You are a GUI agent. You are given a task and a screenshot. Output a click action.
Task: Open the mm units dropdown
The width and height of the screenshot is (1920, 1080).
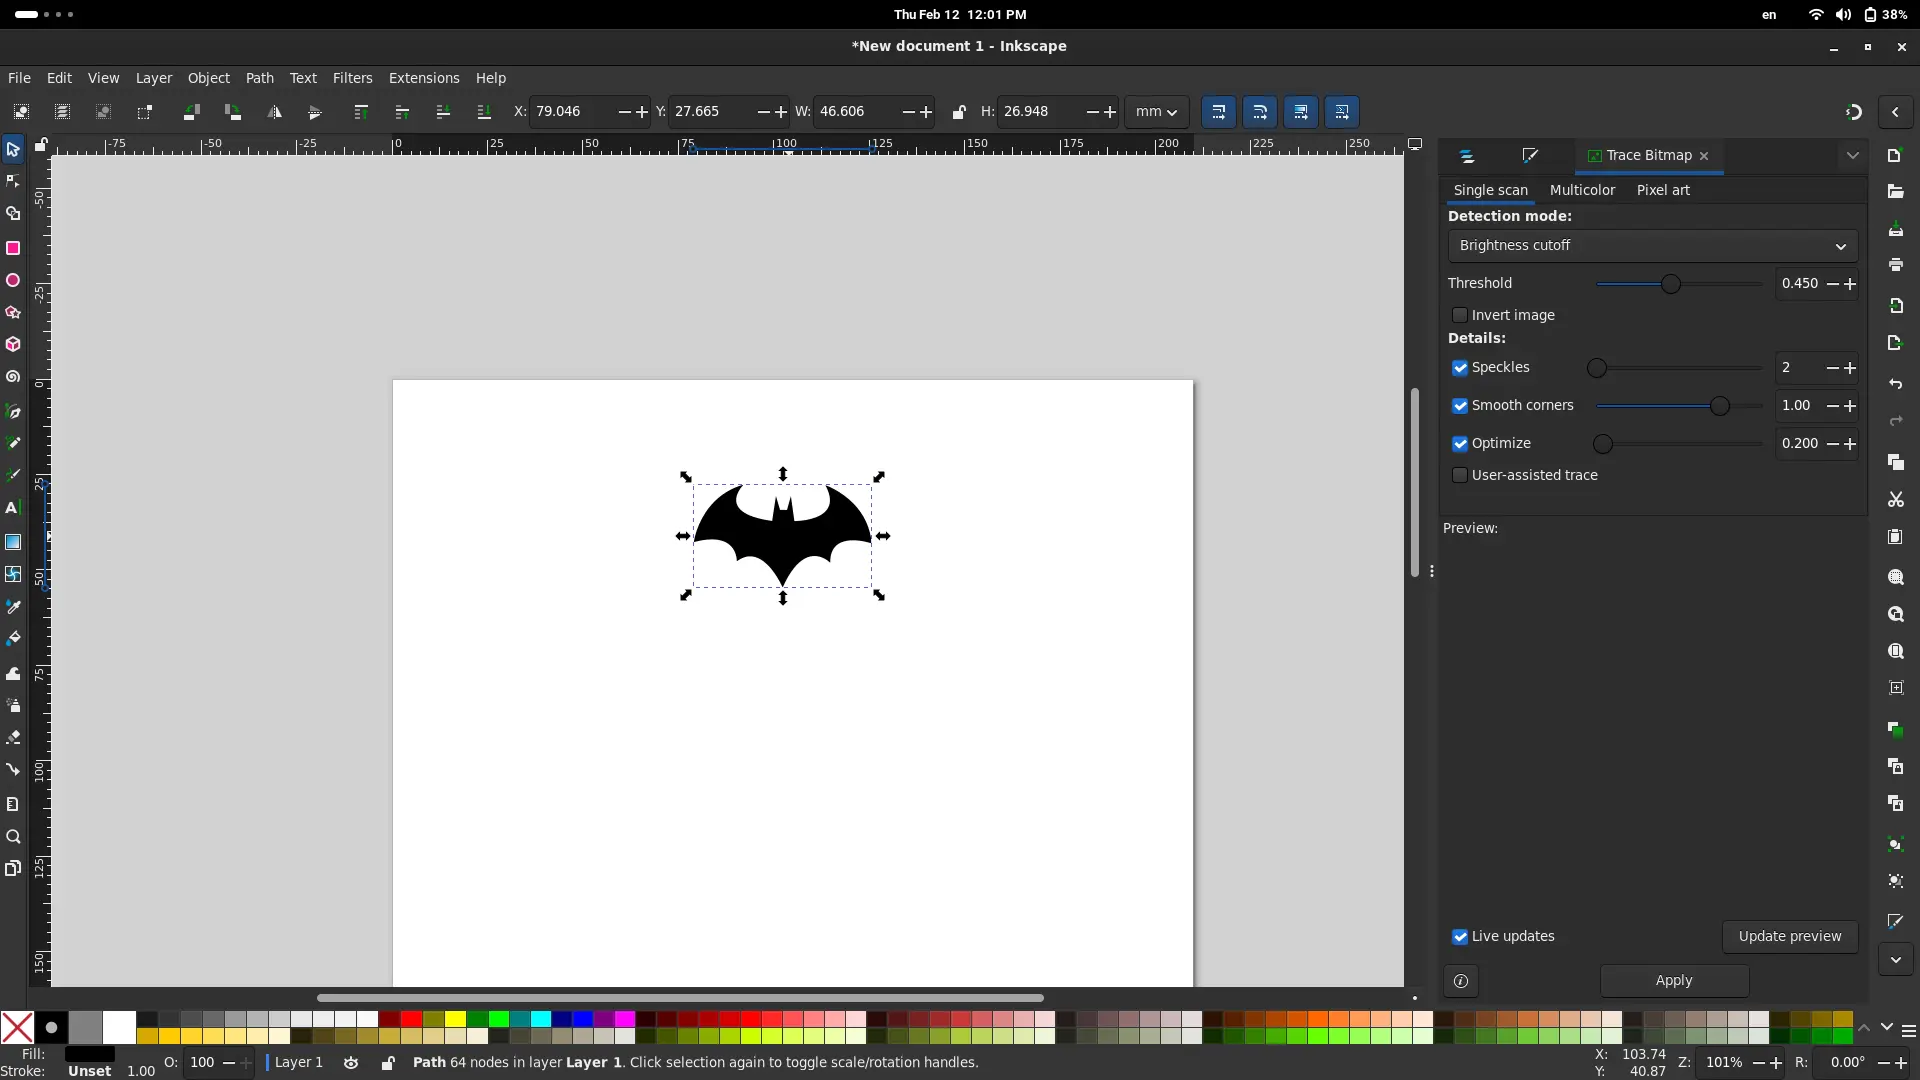1156,112
